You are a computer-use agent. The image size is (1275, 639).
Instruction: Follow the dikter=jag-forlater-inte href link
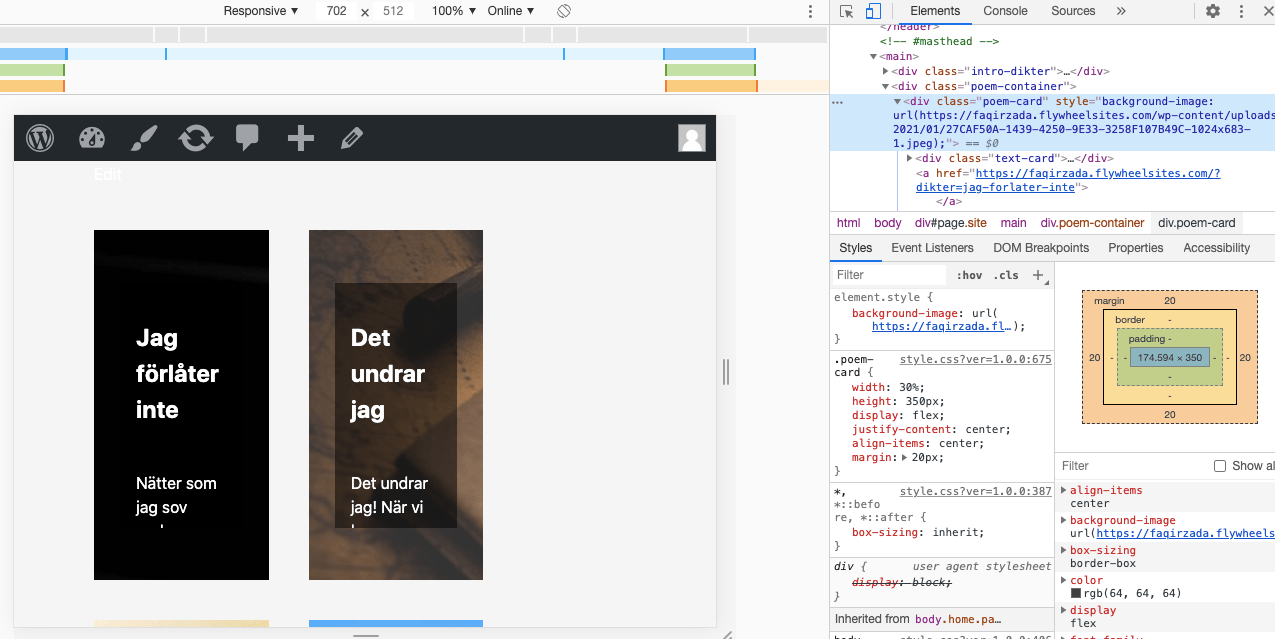(1068, 180)
